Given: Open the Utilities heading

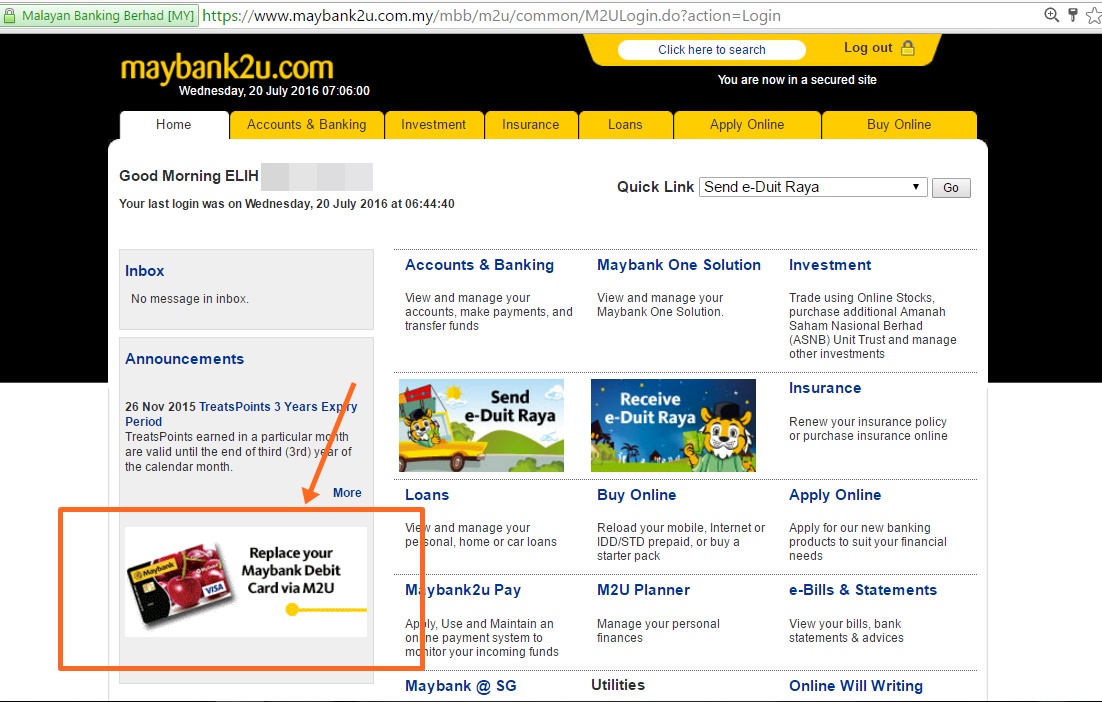Looking at the screenshot, I should tap(618, 685).
